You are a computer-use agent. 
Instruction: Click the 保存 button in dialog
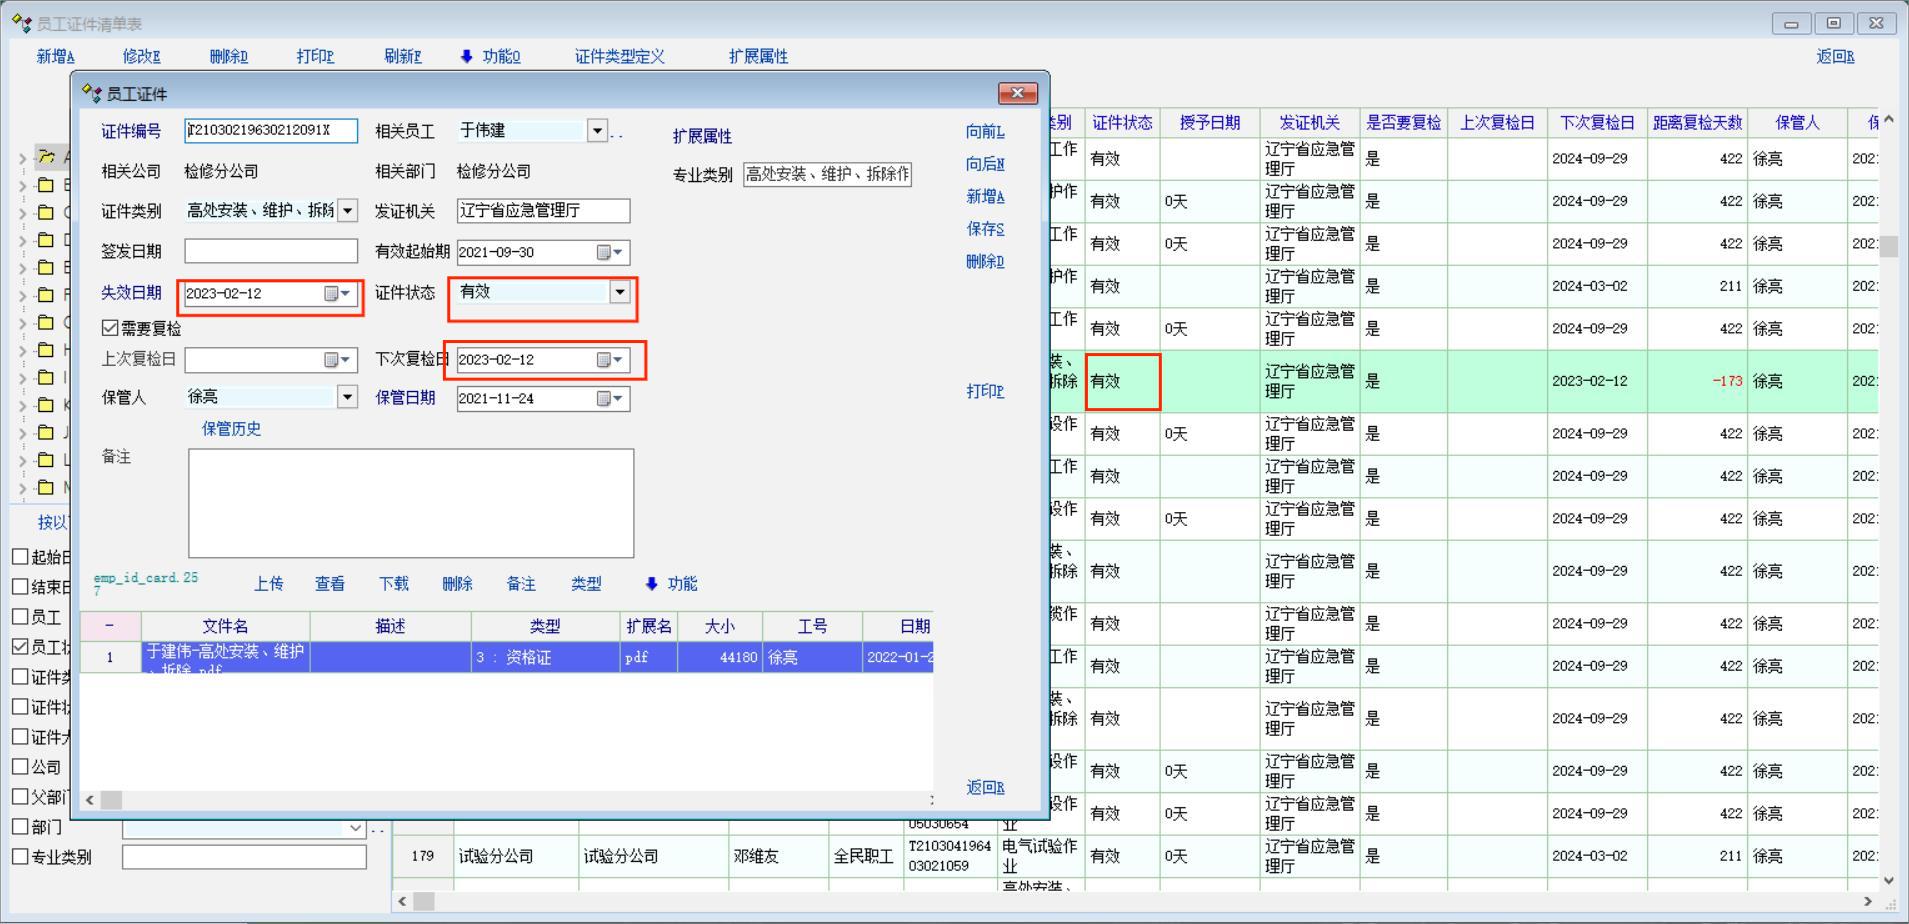tap(984, 229)
